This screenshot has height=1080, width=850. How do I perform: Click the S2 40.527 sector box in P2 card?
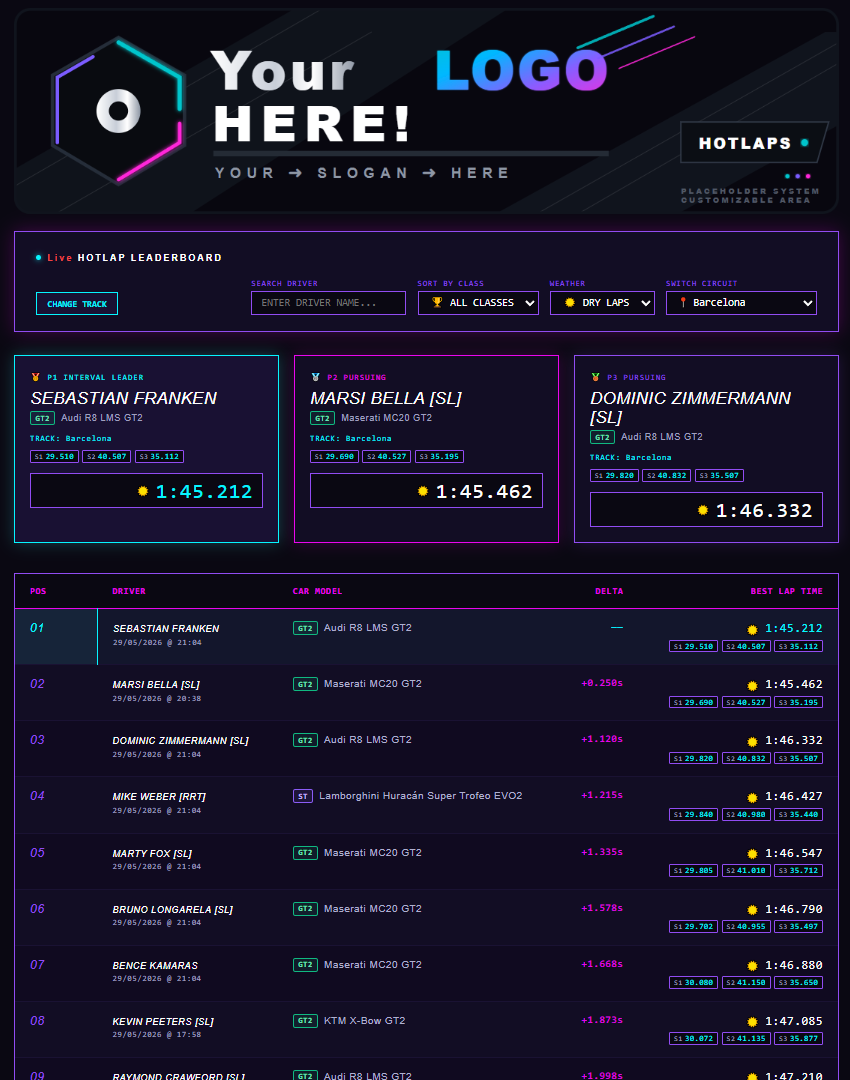tap(386, 457)
